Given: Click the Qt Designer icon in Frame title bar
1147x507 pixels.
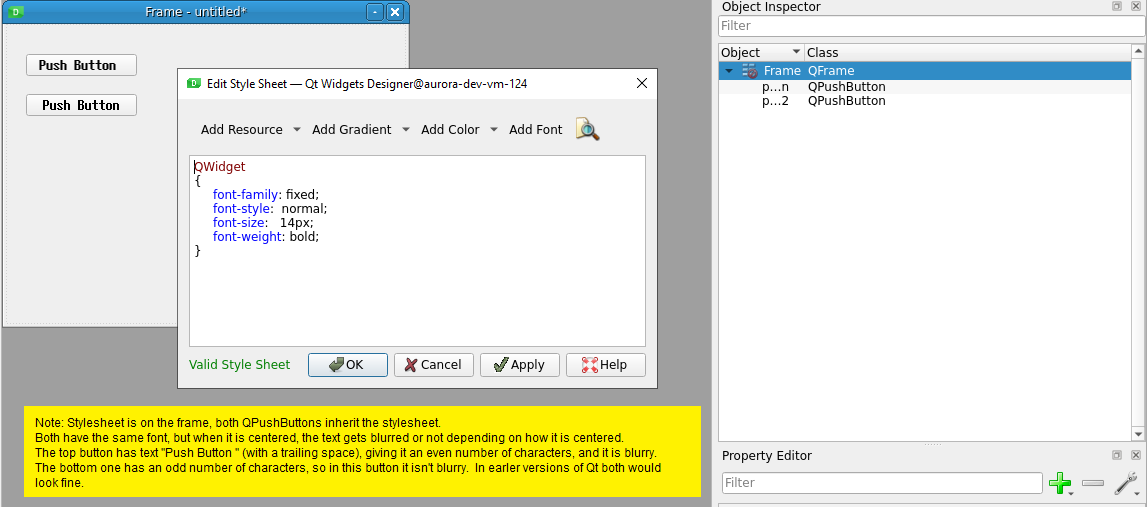Looking at the screenshot, I should [x=17, y=12].
